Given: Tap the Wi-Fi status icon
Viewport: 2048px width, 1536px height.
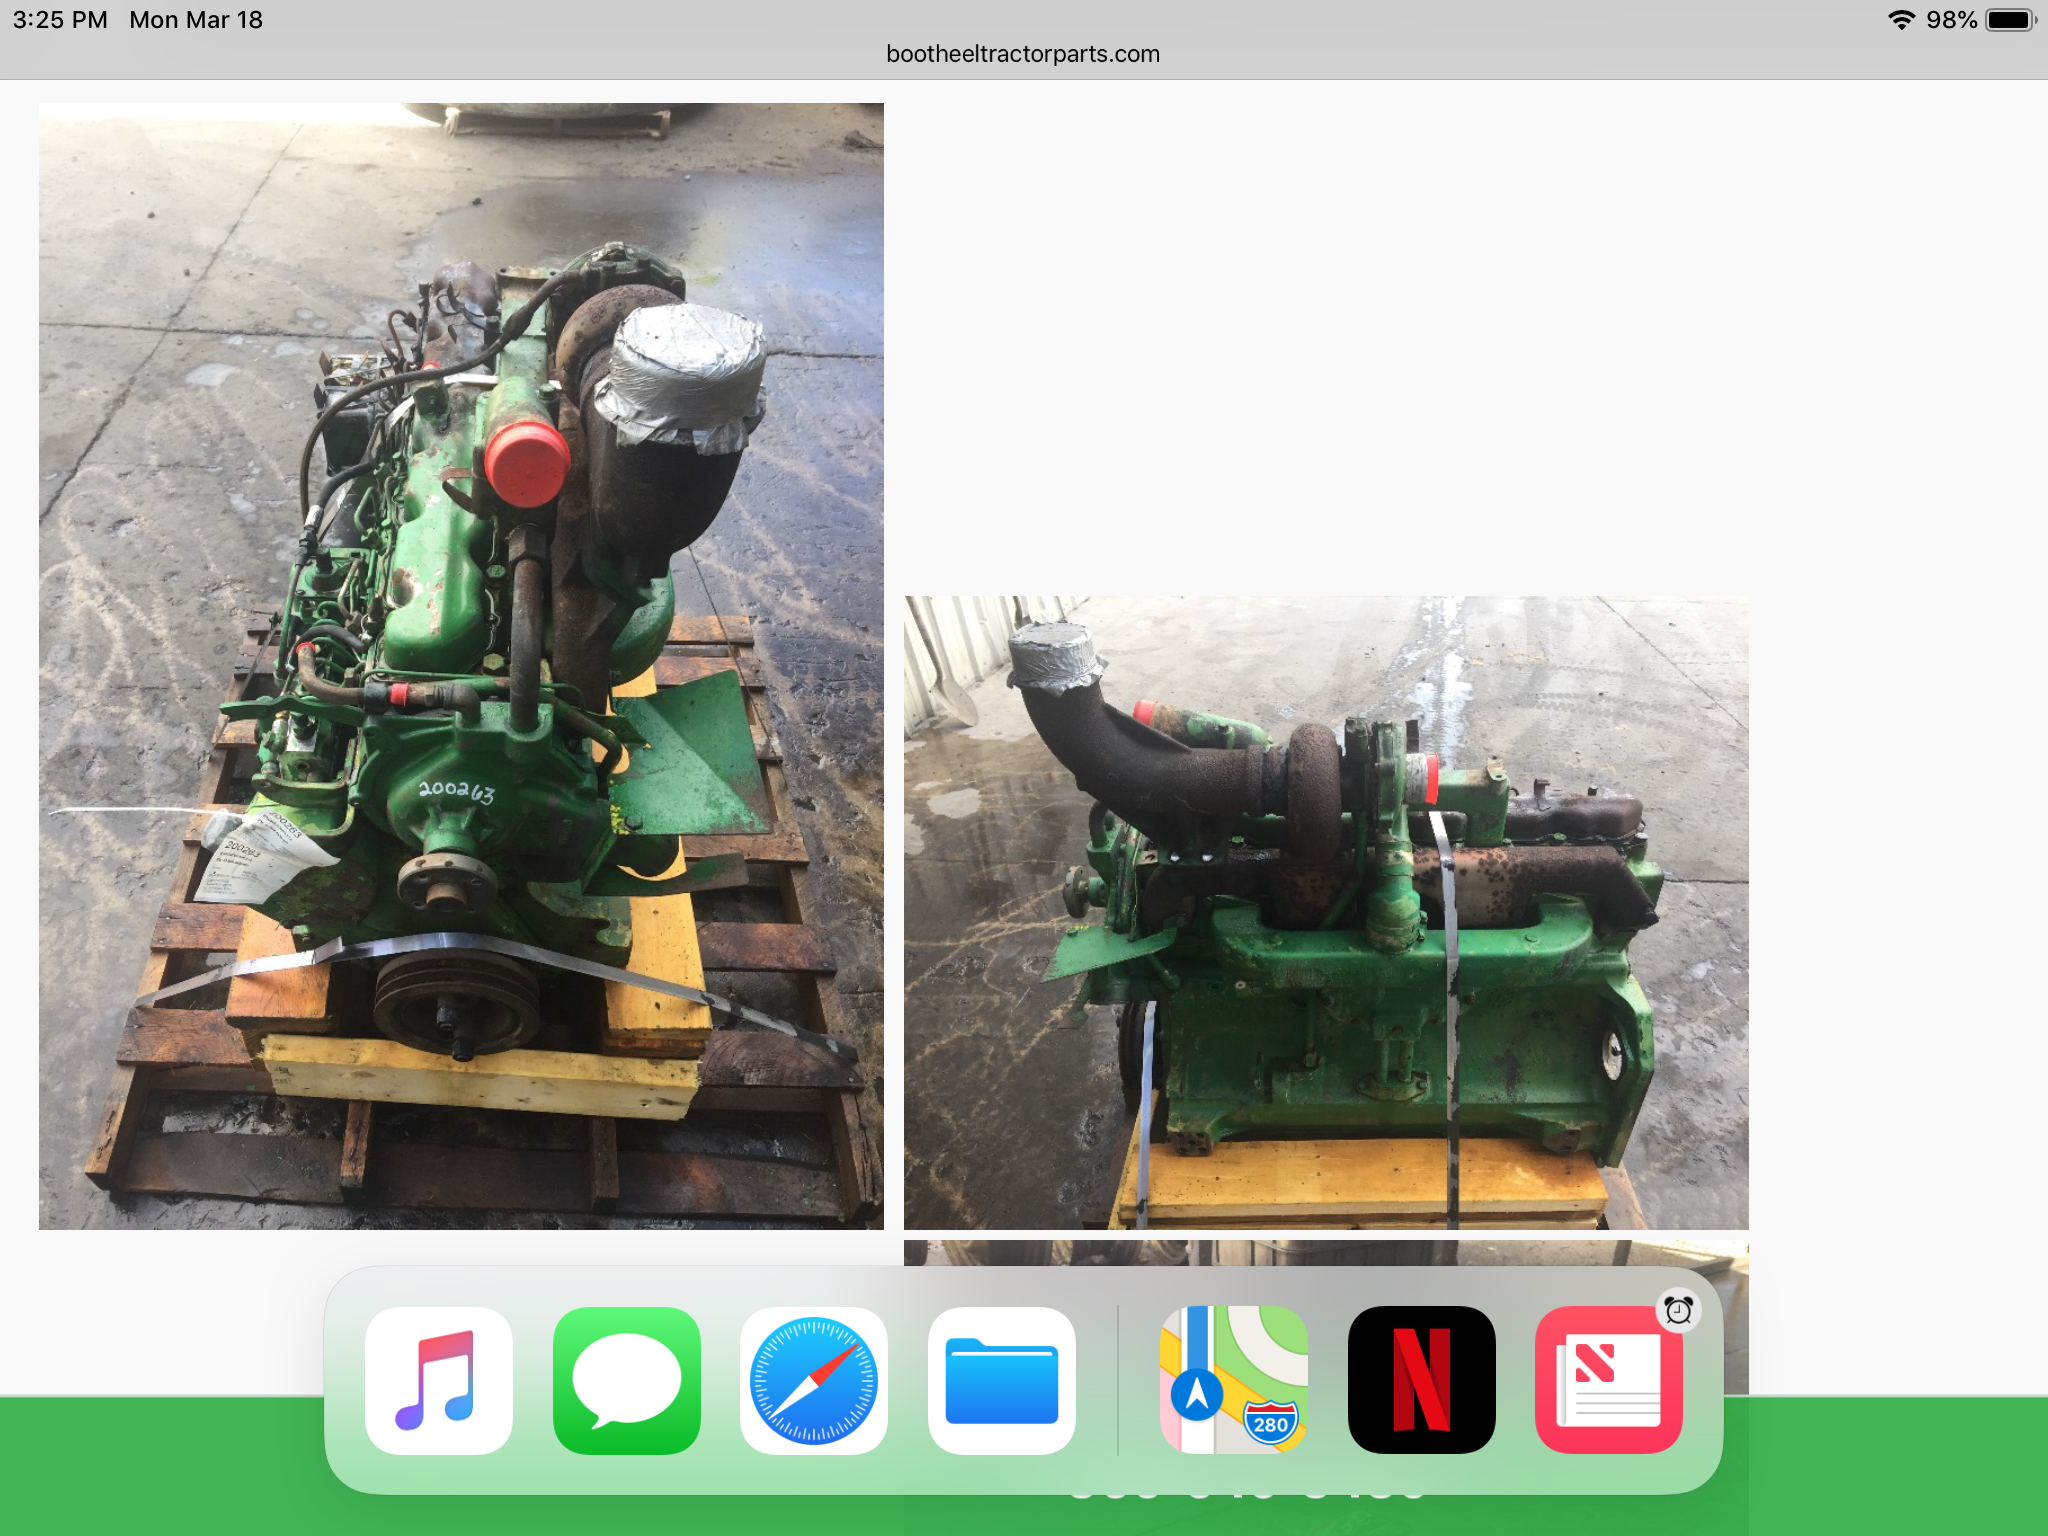Looking at the screenshot, I should coord(1900,20).
